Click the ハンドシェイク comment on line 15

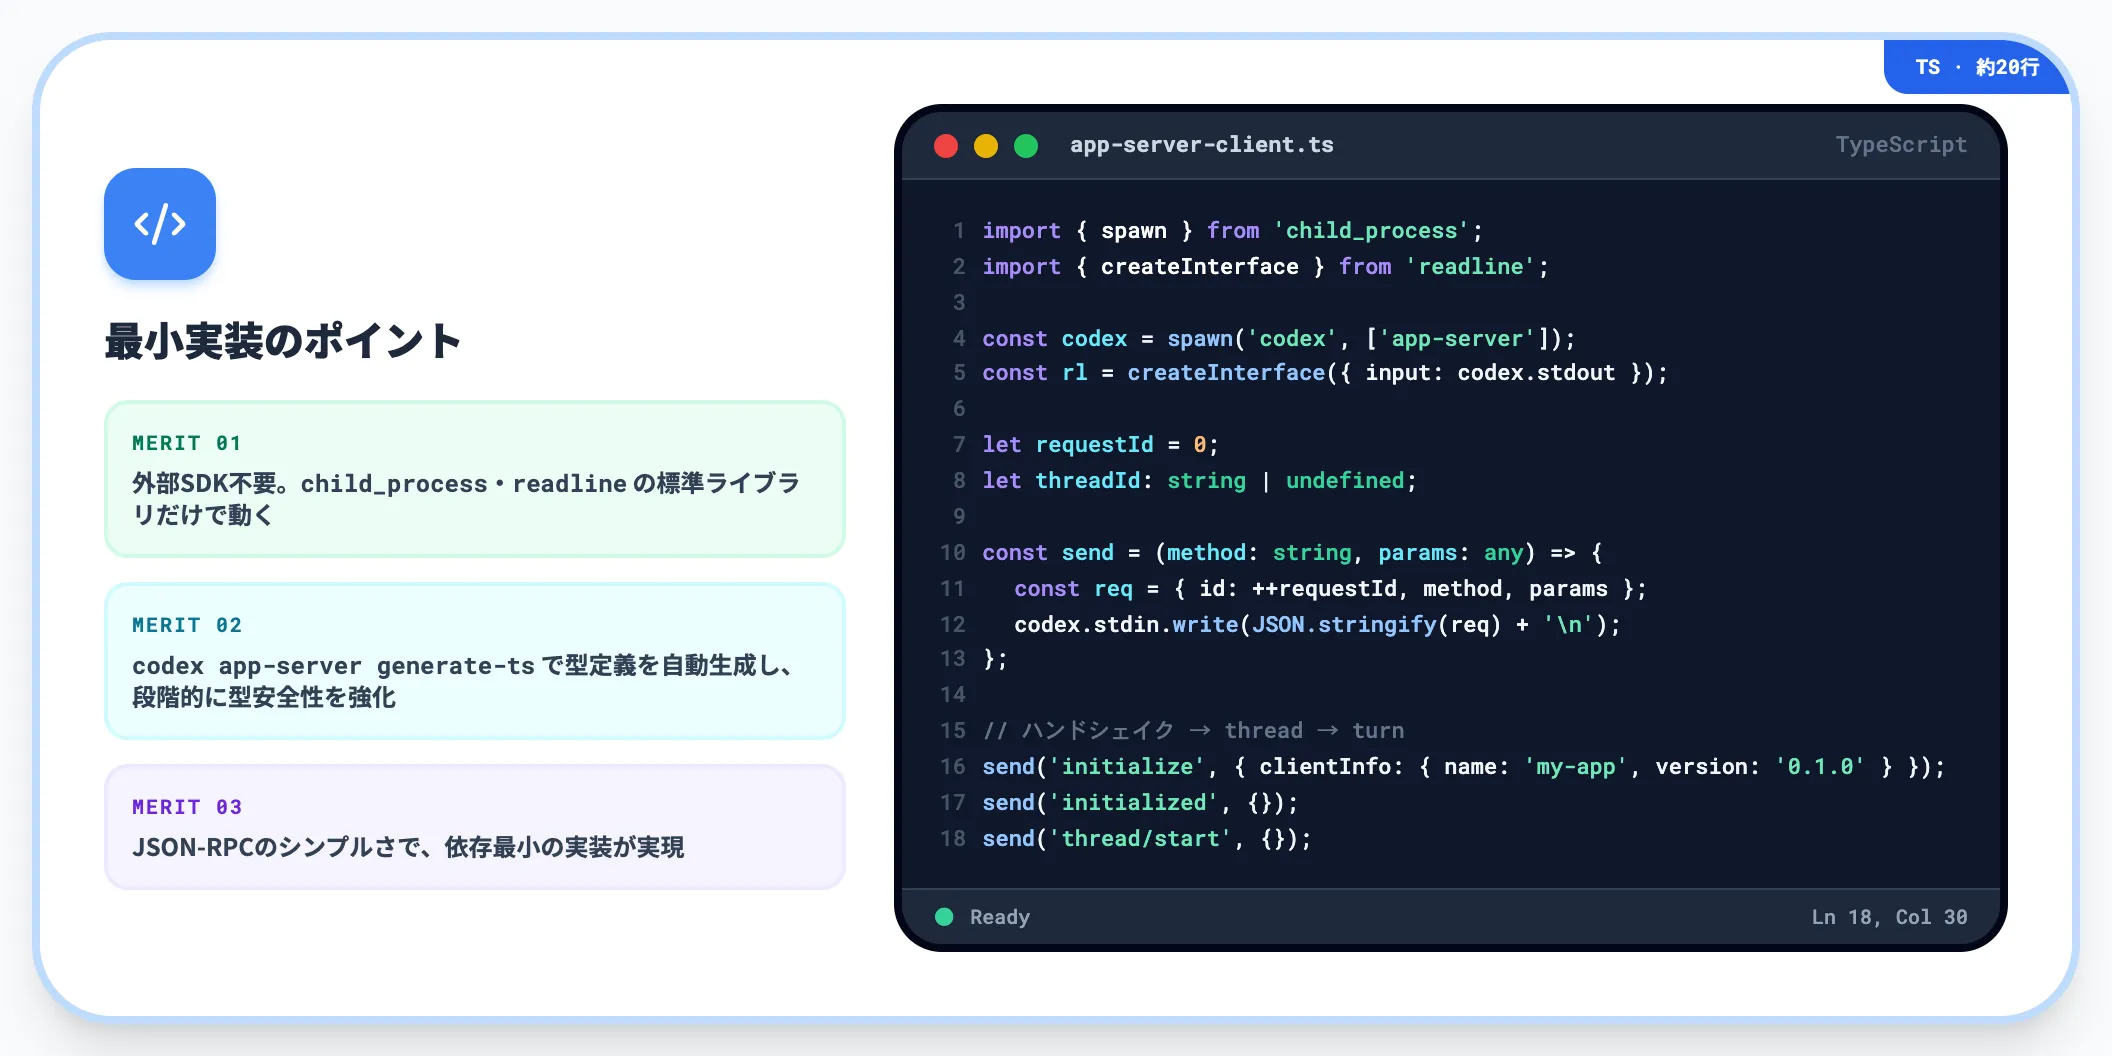click(x=1193, y=731)
